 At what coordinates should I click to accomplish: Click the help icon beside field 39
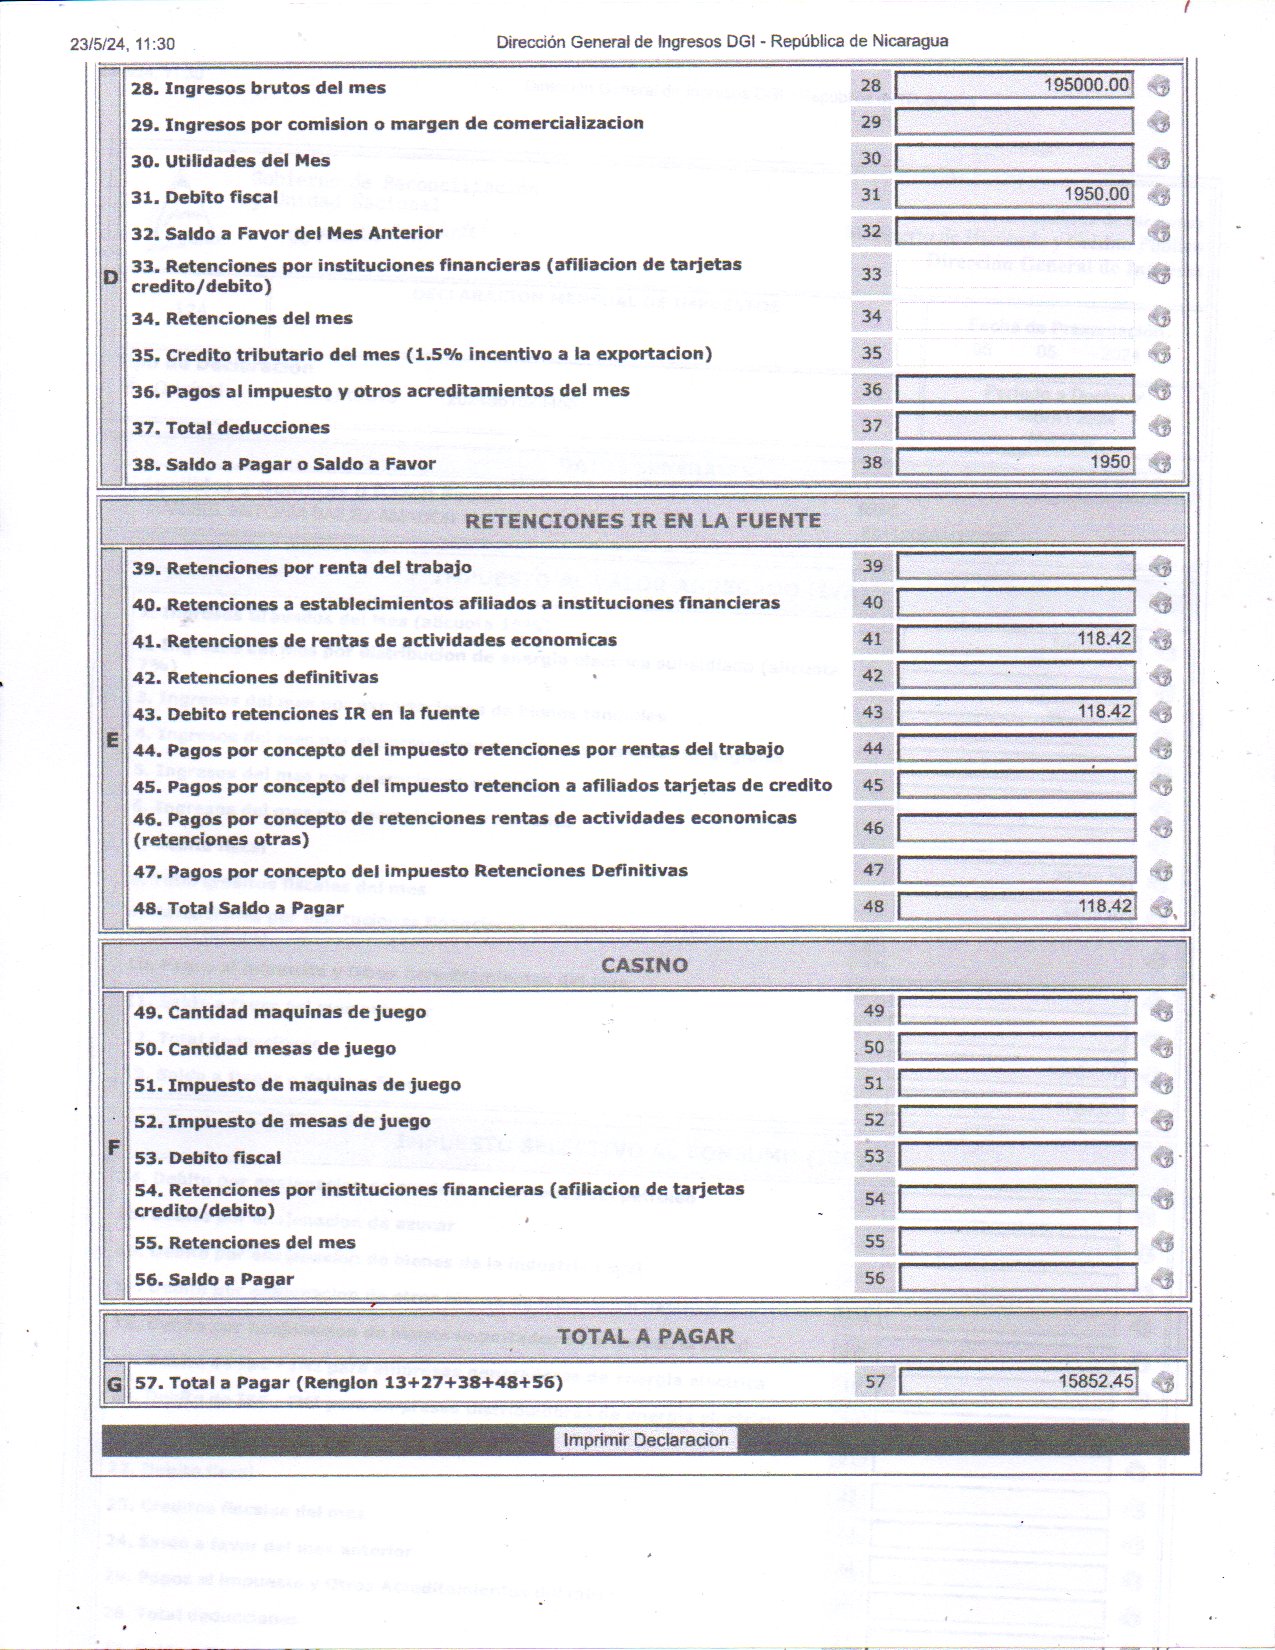tap(1160, 567)
